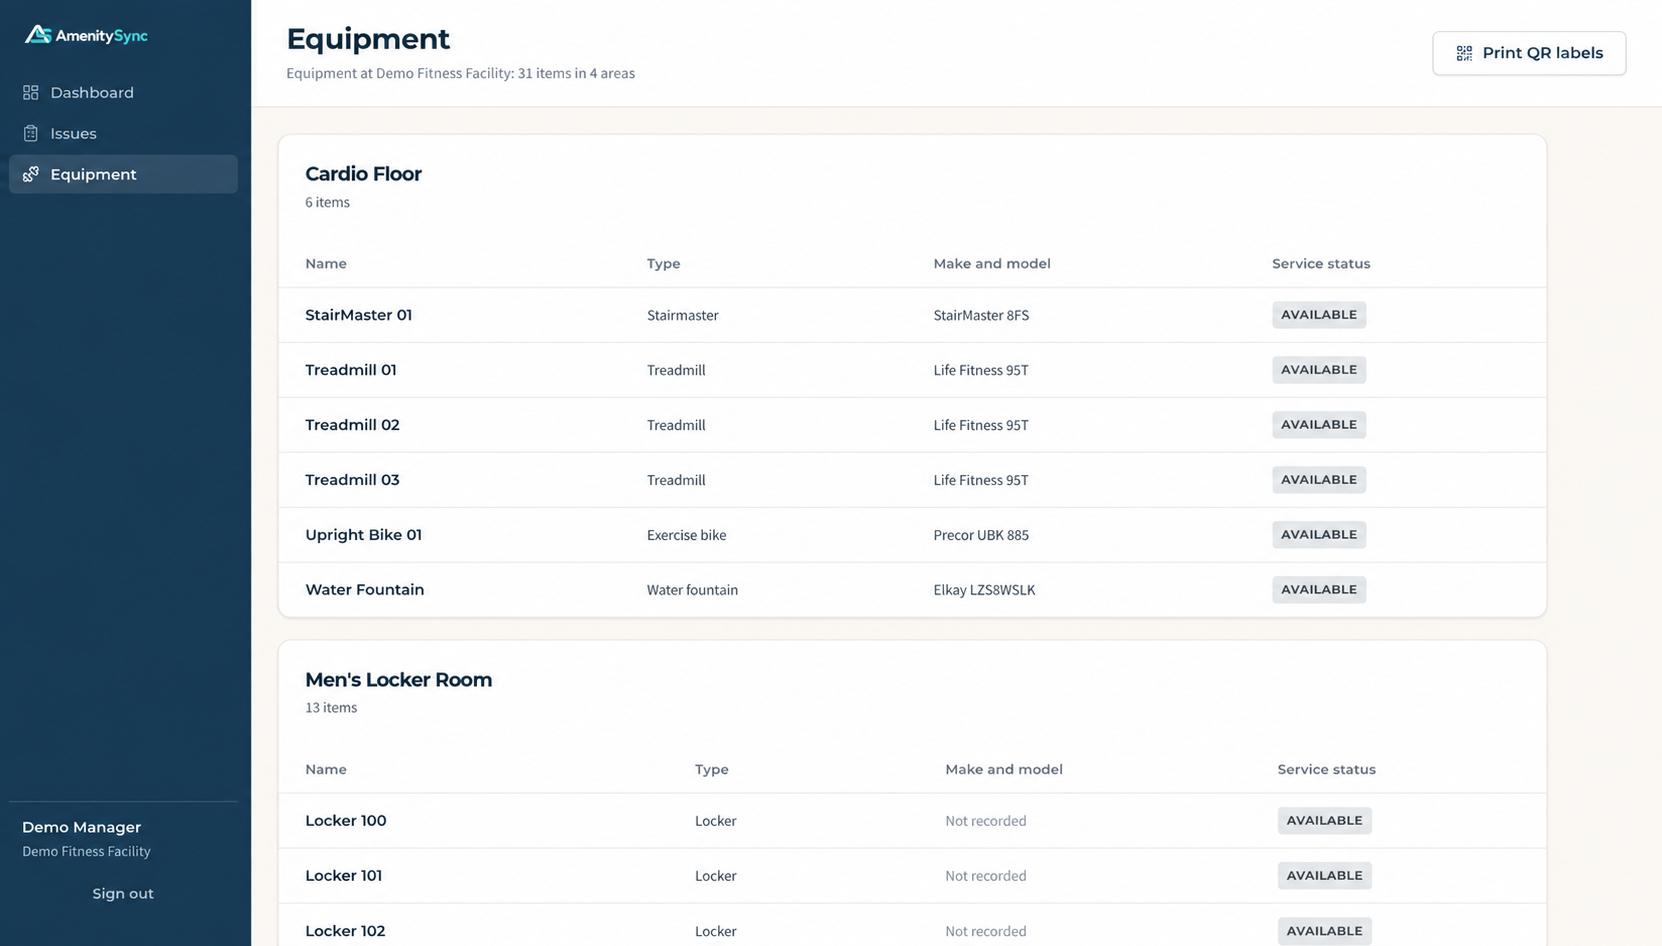Click the Dashboard grid icon in sidebar
This screenshot has width=1662, height=946.
pos(31,92)
